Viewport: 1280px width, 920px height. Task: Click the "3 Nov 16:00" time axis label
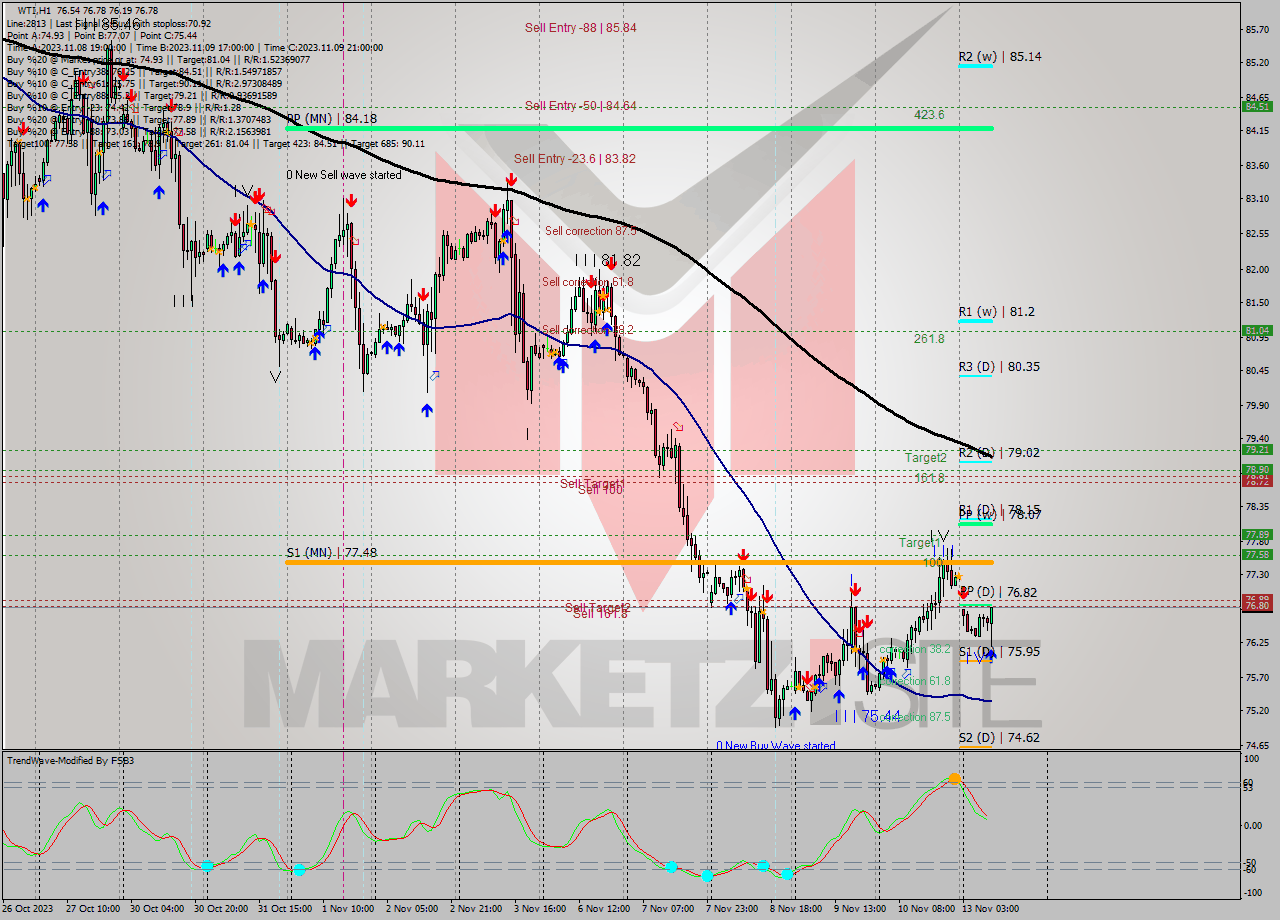click(540, 908)
